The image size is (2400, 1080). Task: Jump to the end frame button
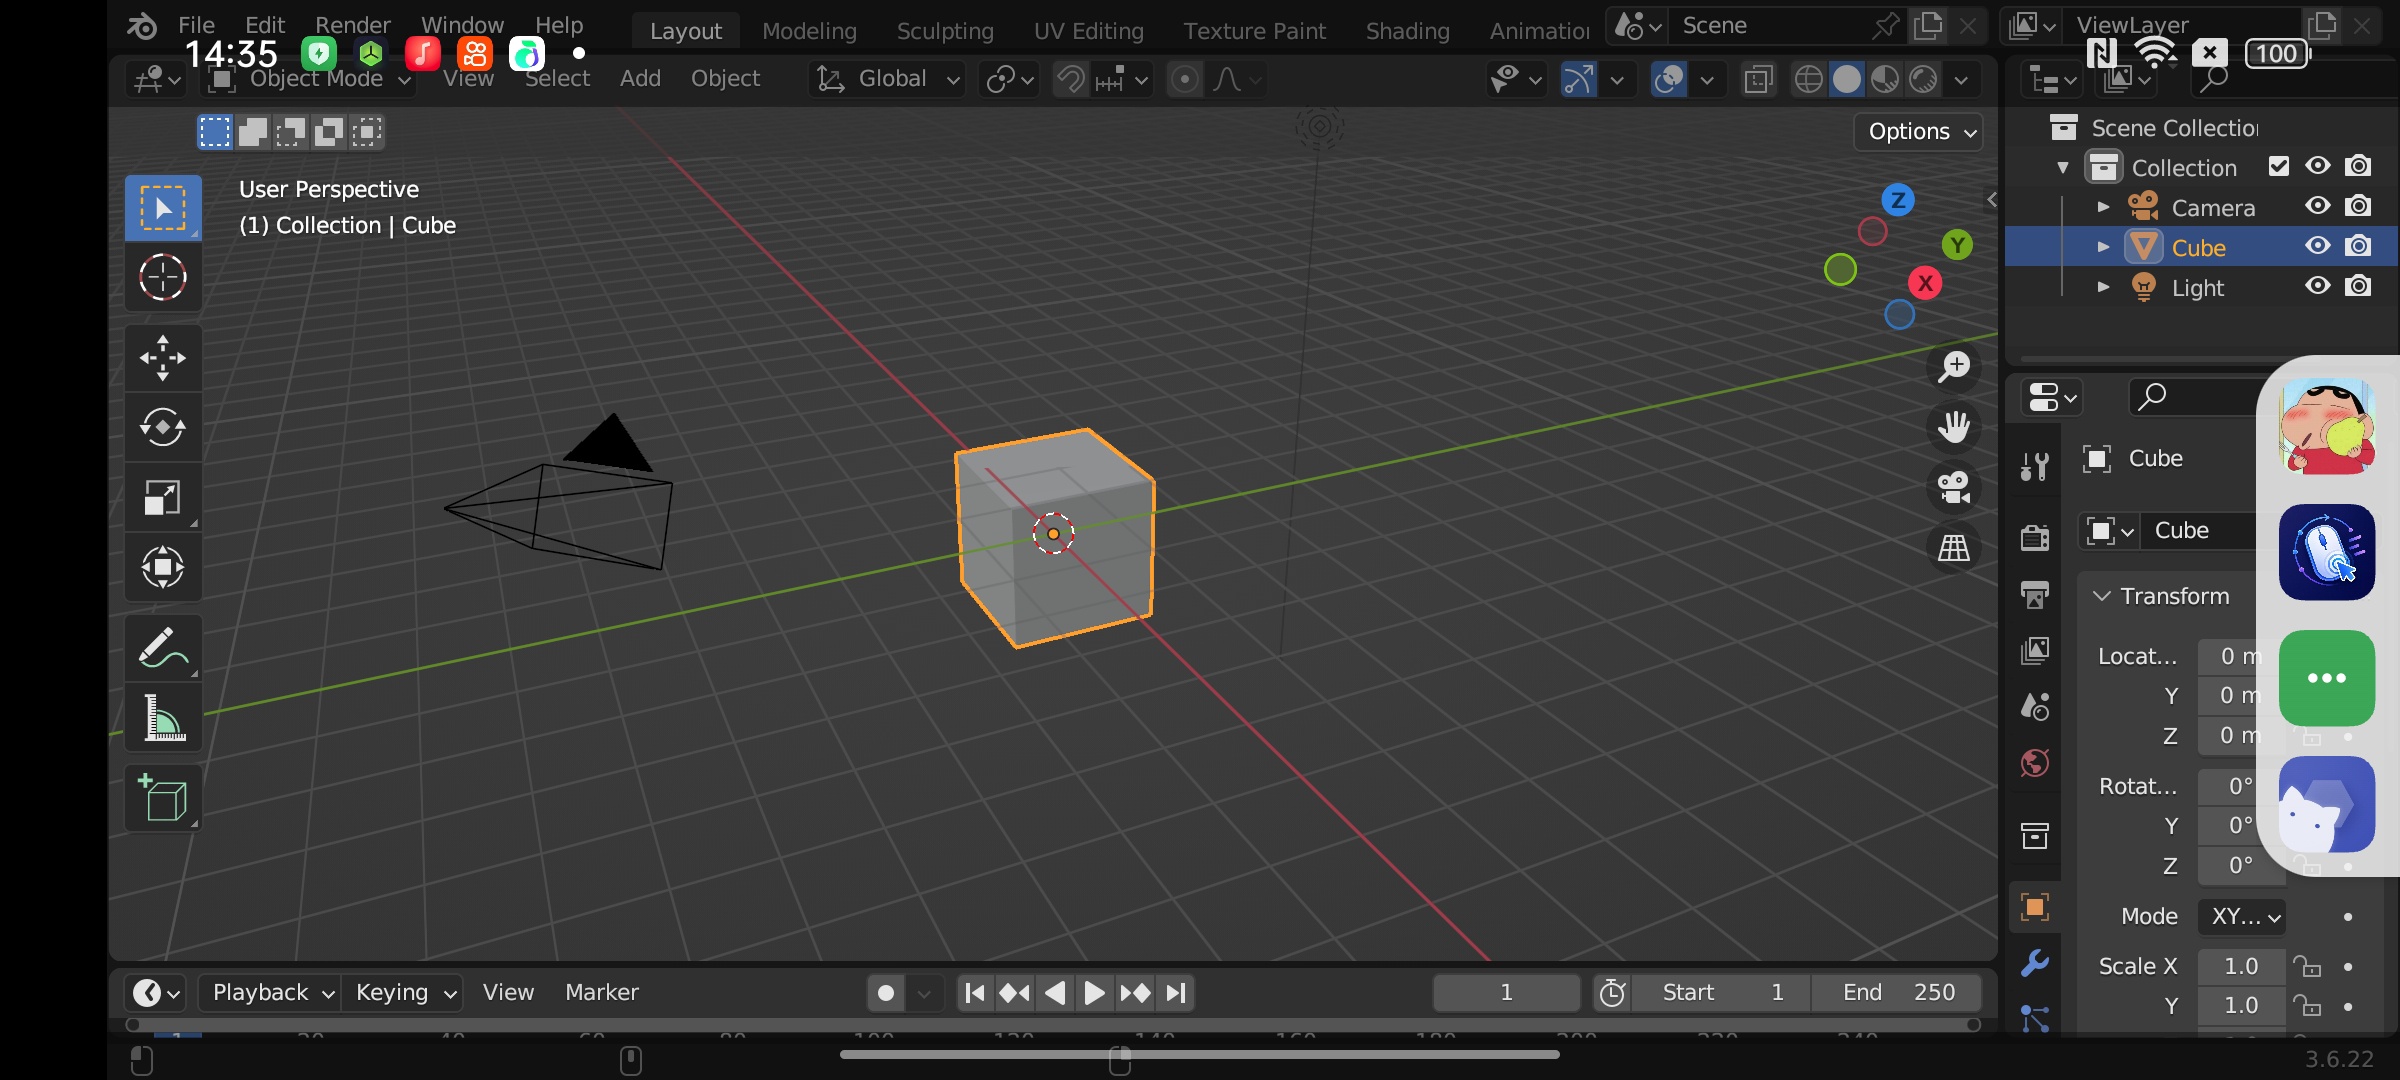[x=1176, y=993]
